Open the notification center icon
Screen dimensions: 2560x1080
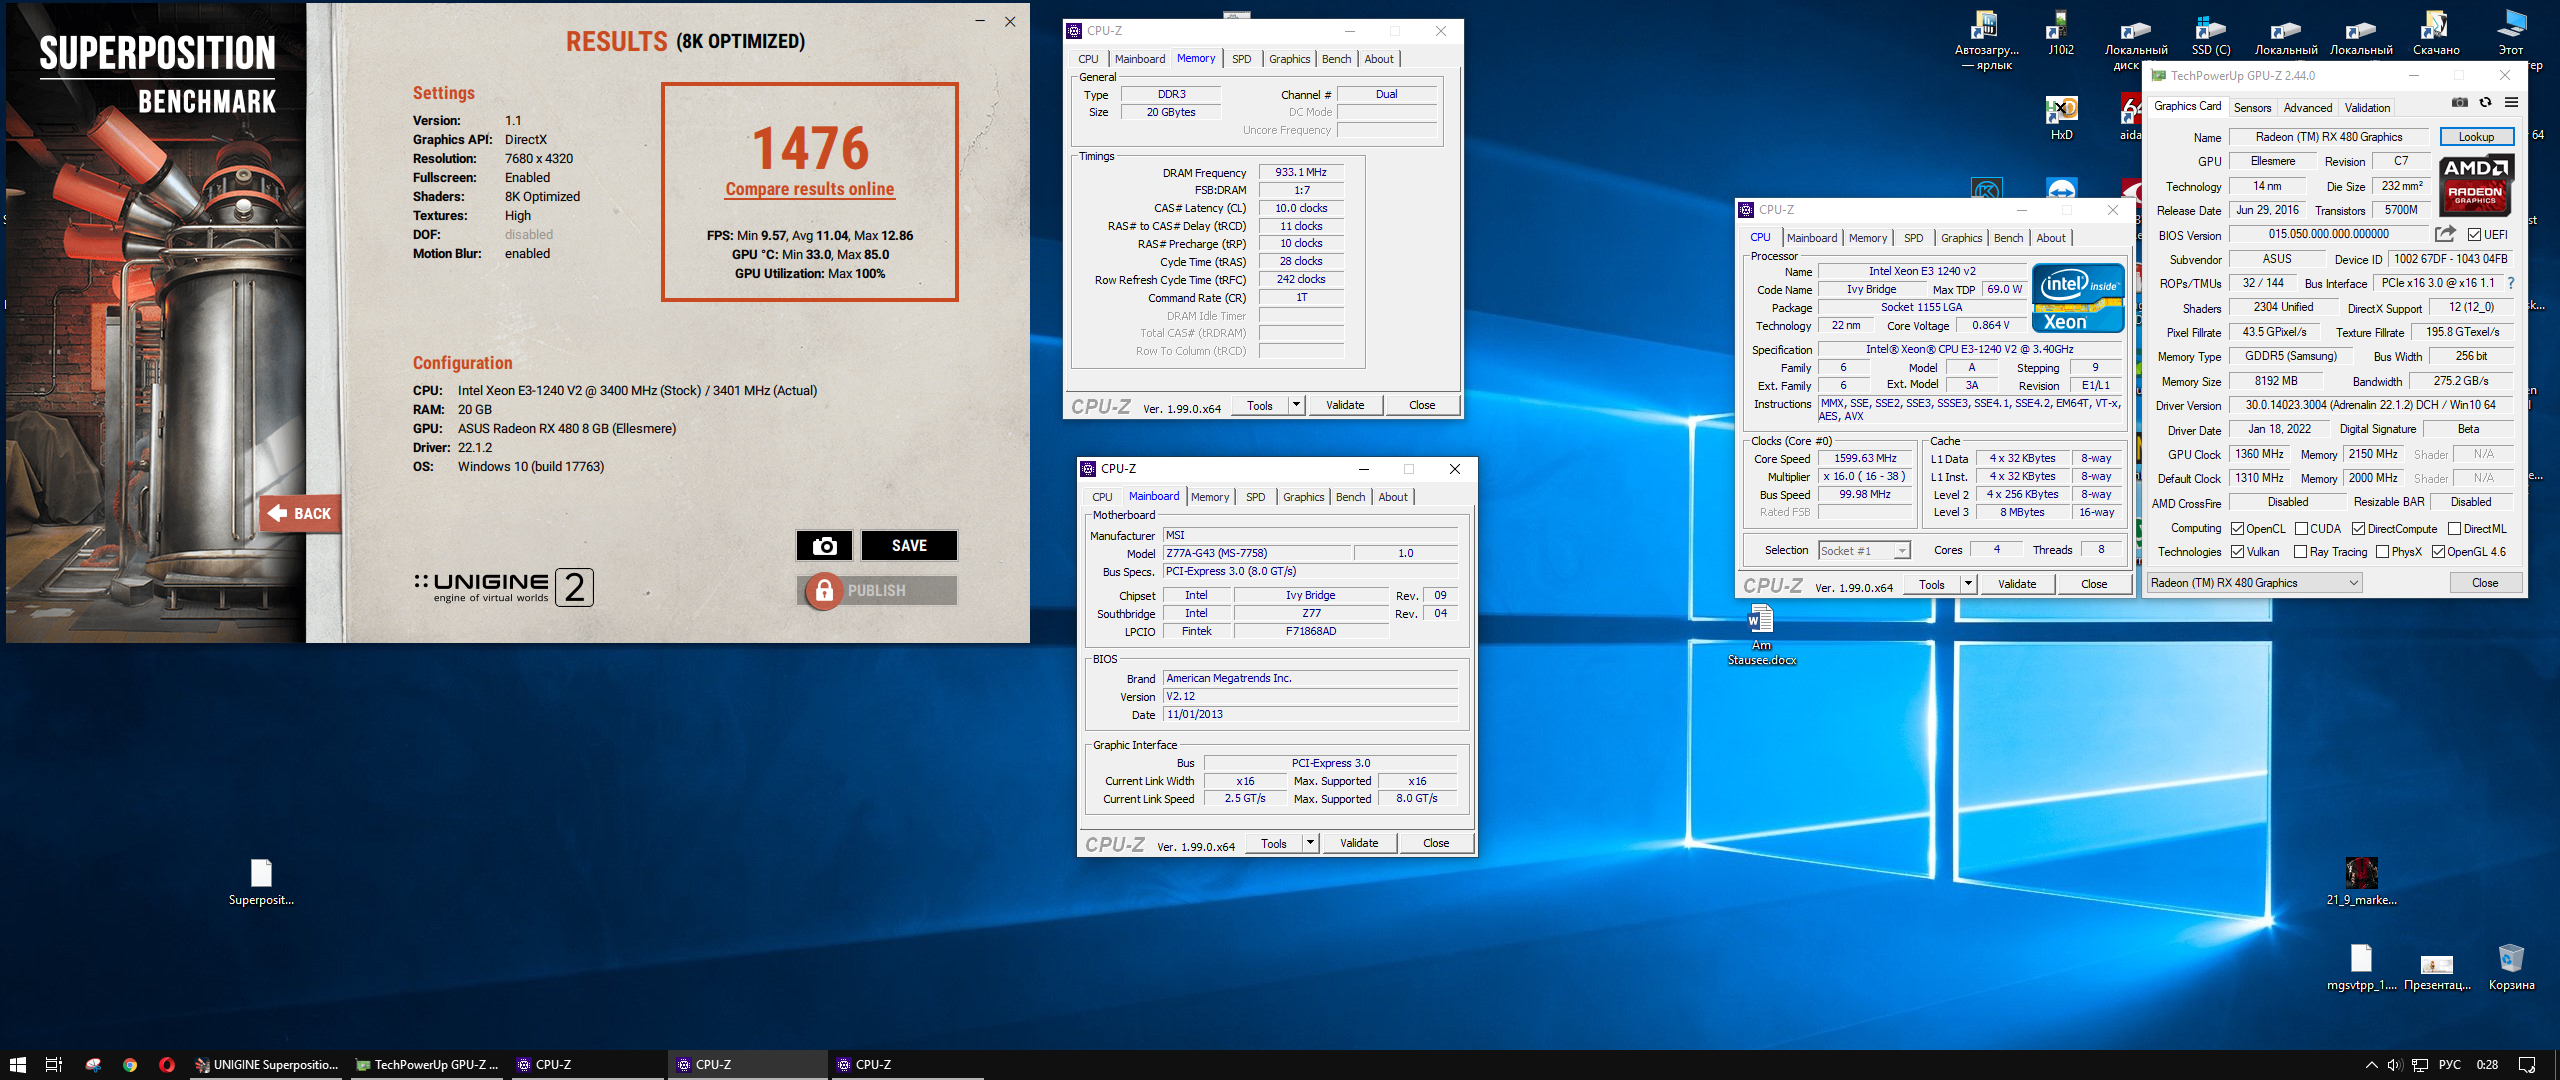(x=2527, y=1065)
